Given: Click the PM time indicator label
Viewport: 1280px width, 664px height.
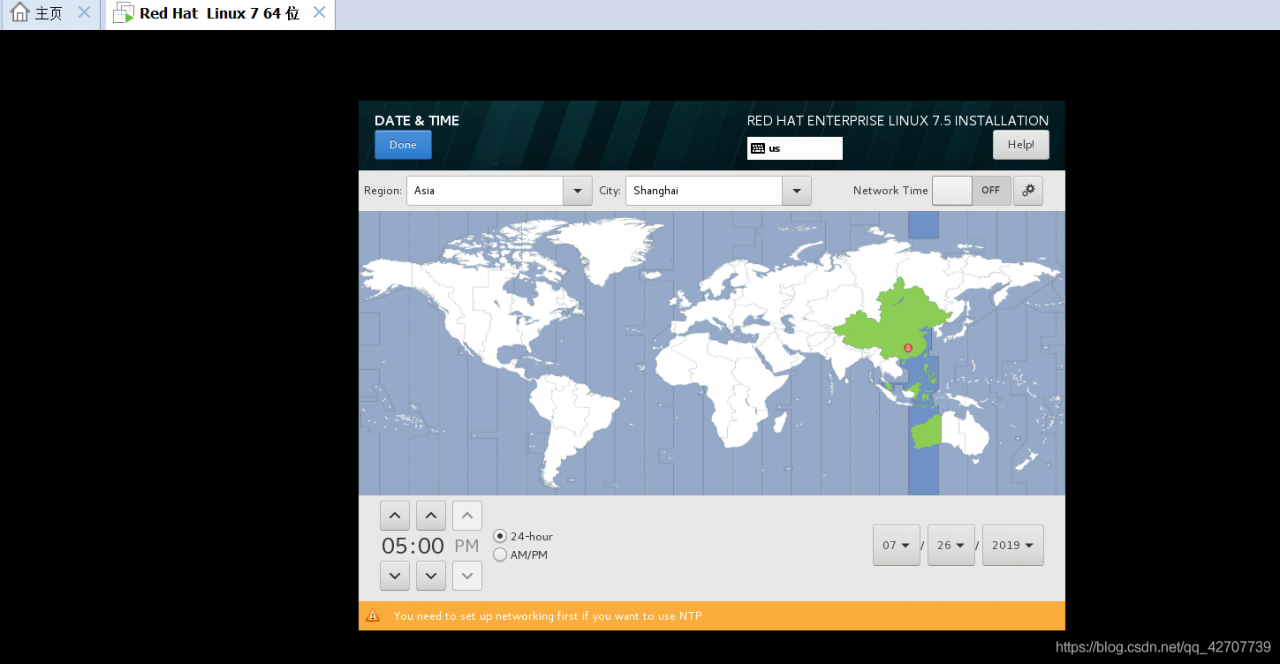Looking at the screenshot, I should point(467,546).
